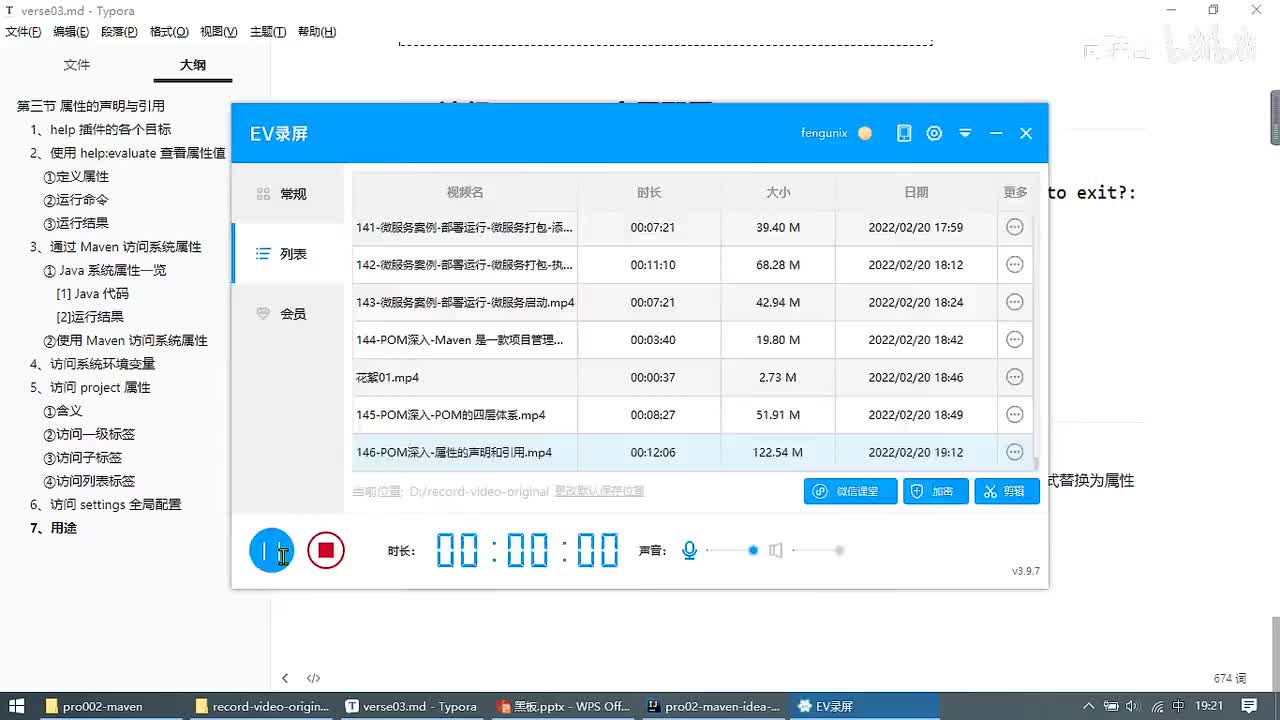Open more options for video 146 row
Screen dimensions: 1280x720
[1015, 452]
